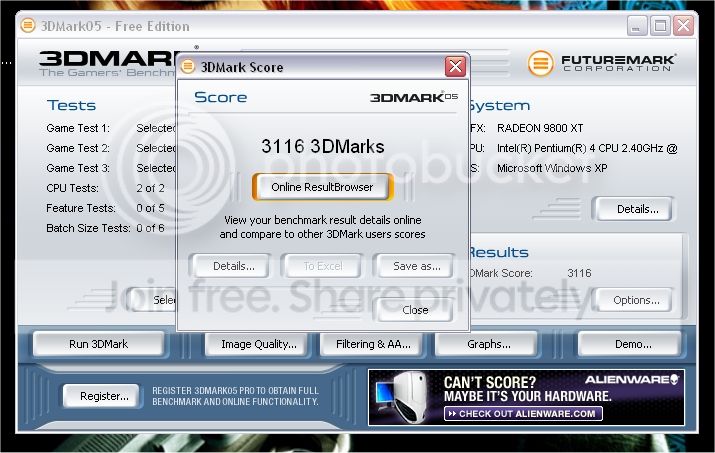Click the 'CPU Tests:' label
Image resolution: width=715 pixels, height=453 pixels.
tap(73, 188)
